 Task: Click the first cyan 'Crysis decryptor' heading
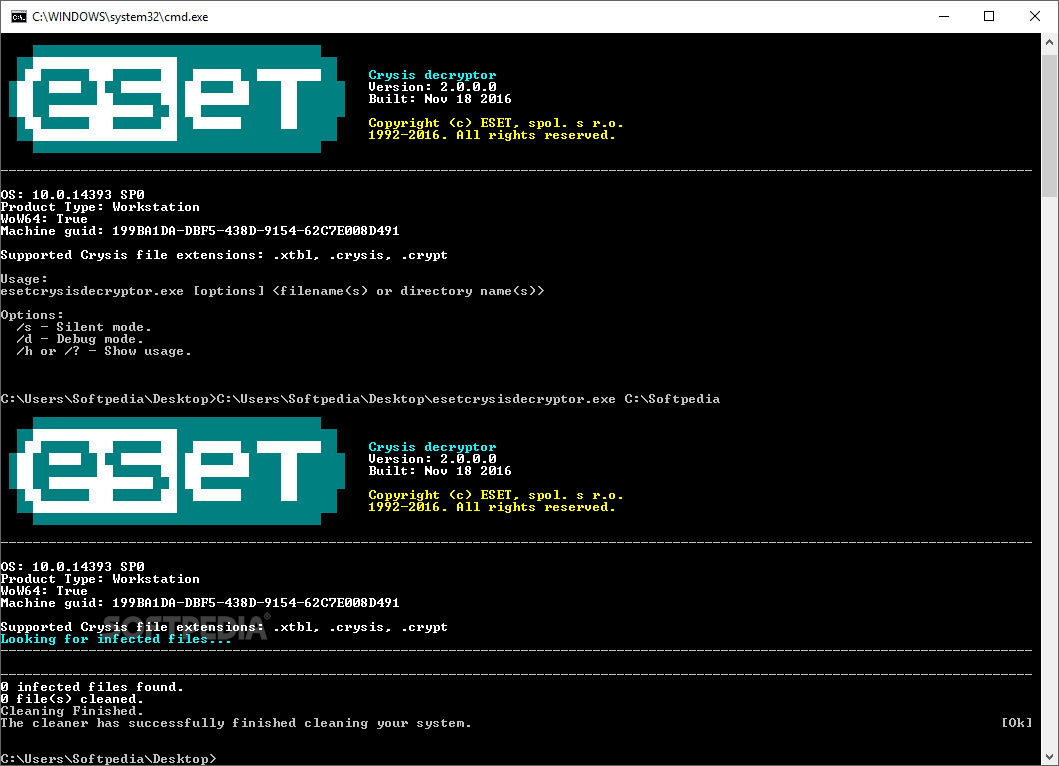point(432,75)
